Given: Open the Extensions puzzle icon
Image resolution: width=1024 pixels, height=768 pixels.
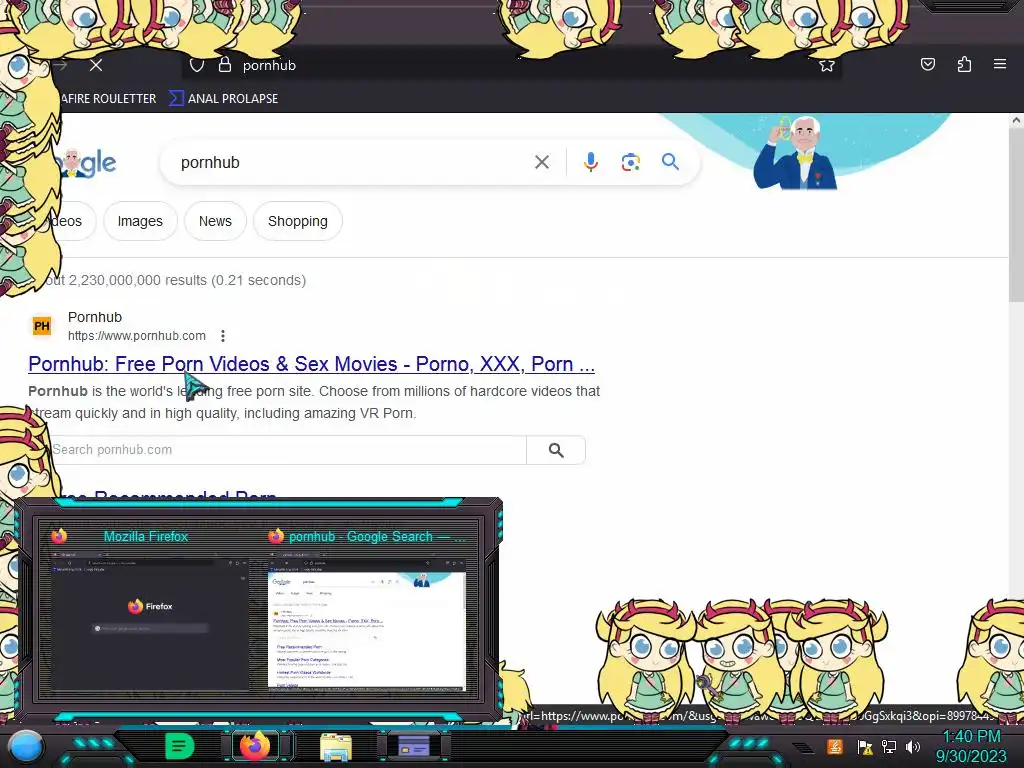Looking at the screenshot, I should pos(965,64).
